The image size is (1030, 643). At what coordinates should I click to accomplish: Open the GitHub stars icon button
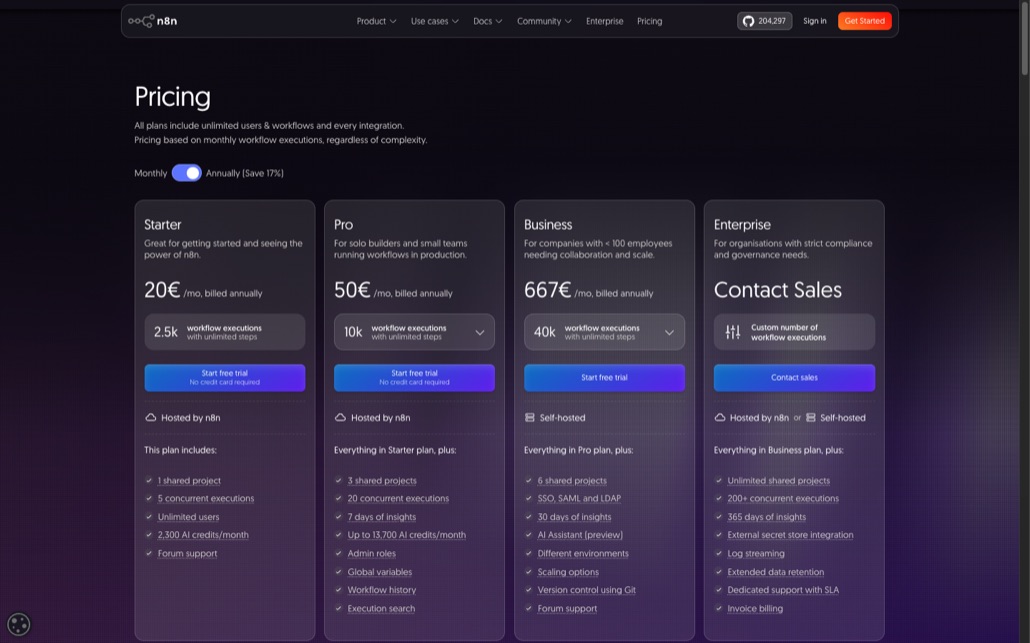point(765,21)
